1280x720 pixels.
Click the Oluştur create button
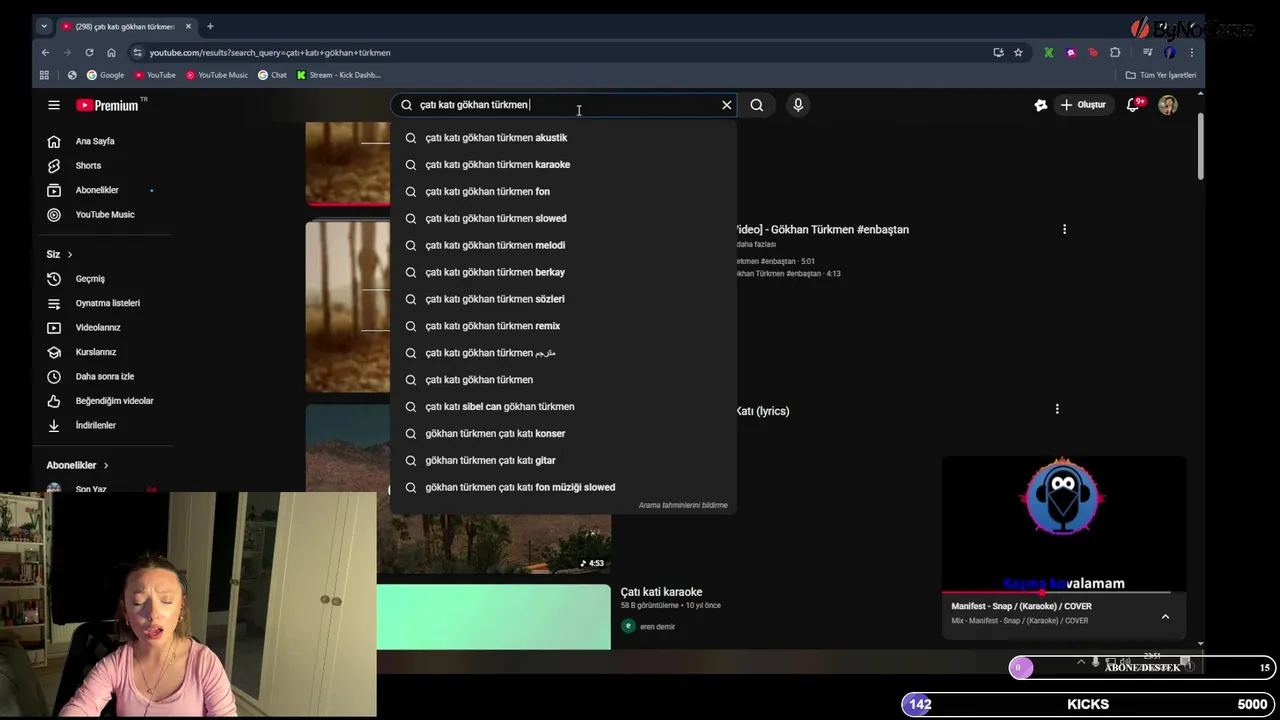pos(1083,105)
